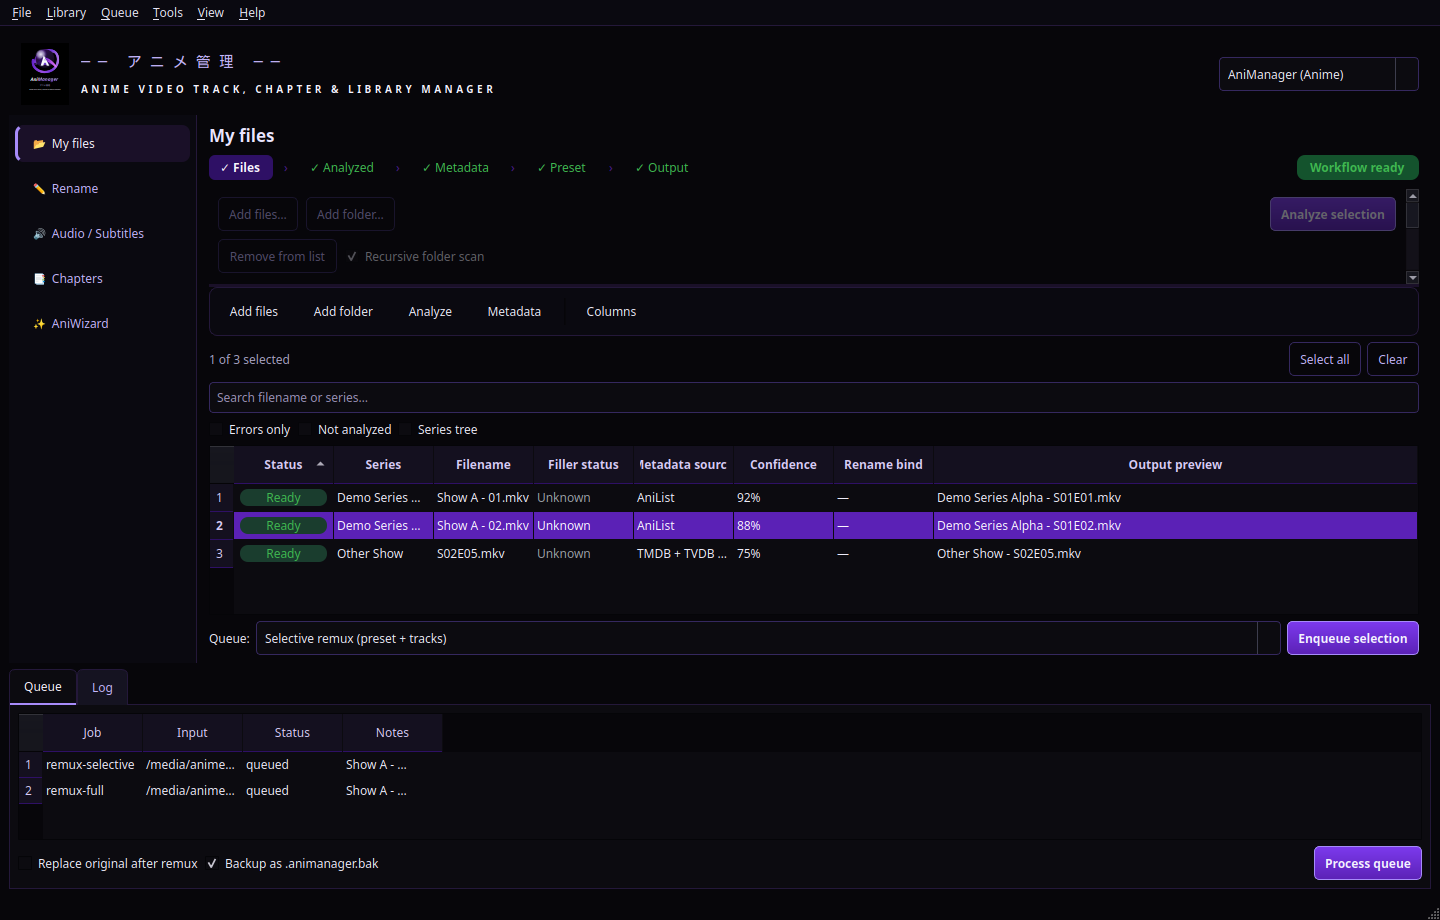The height and width of the screenshot is (920, 1440).
Task: Select the remux-full queue job
Action: point(91,791)
